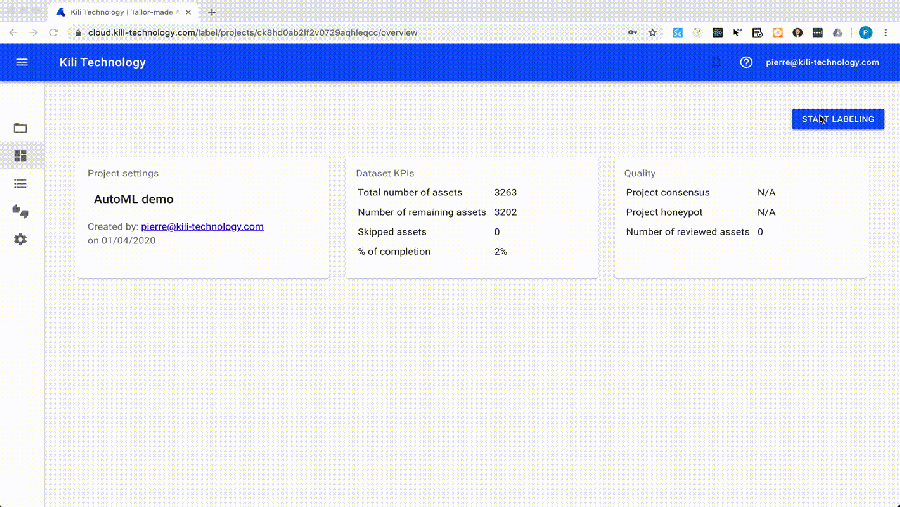Click the blue square extension icon
This screenshot has height=507, width=900.
click(678, 33)
